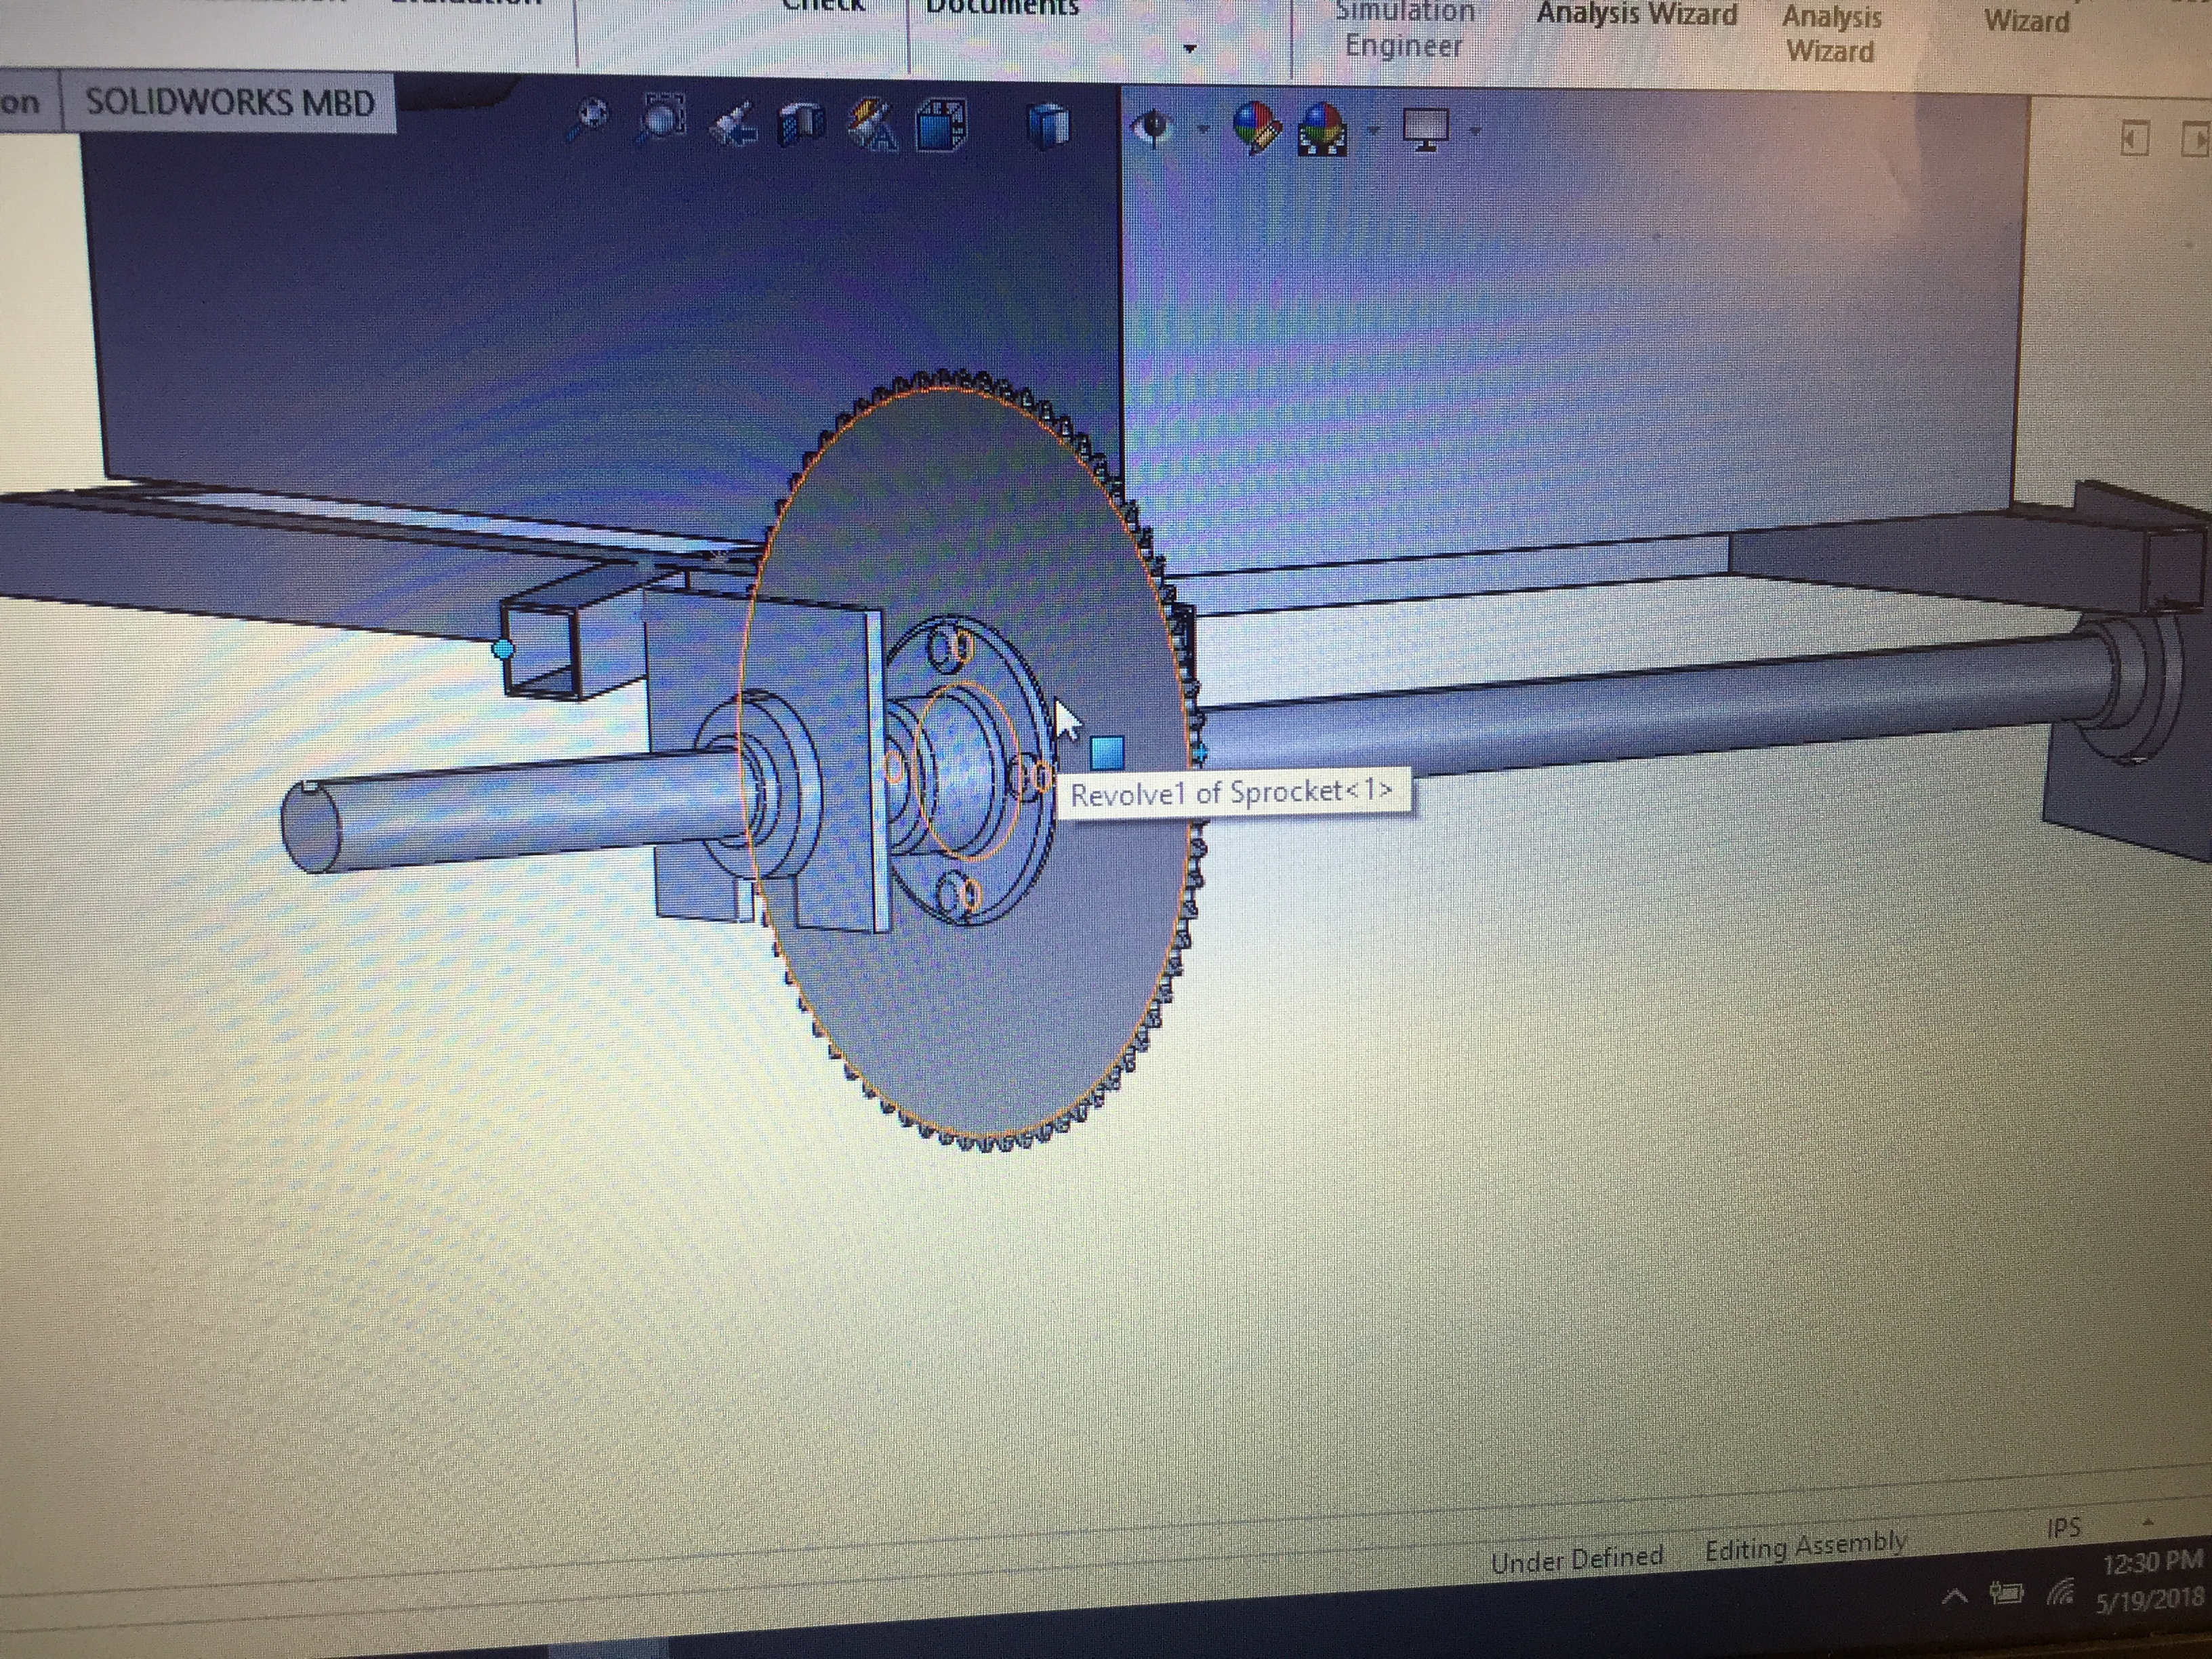Click the Dynamic Annotation Views icon
Viewport: 2212px width, 1659px height.
pos(872,125)
